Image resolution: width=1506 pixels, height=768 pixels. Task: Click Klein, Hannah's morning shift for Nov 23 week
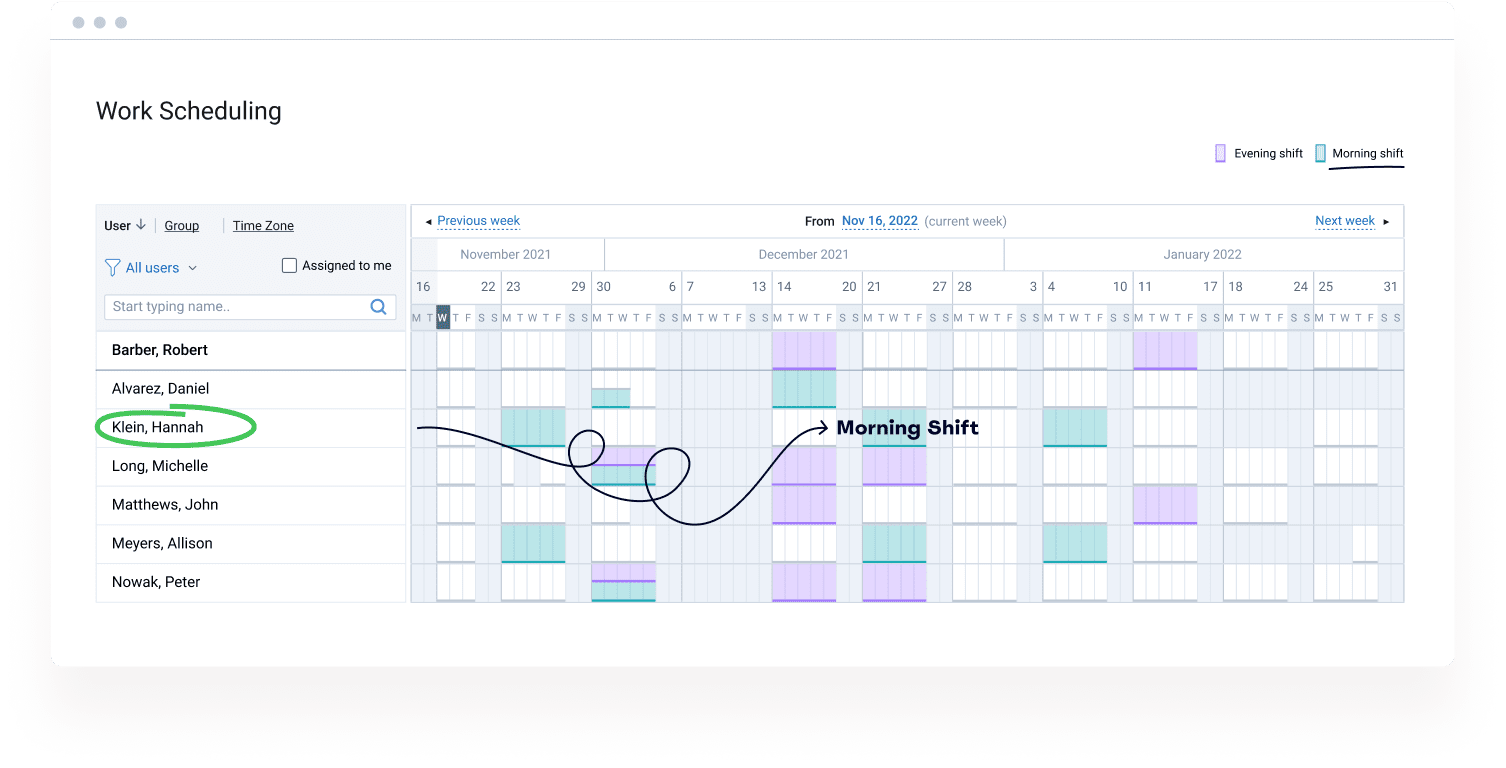click(533, 427)
